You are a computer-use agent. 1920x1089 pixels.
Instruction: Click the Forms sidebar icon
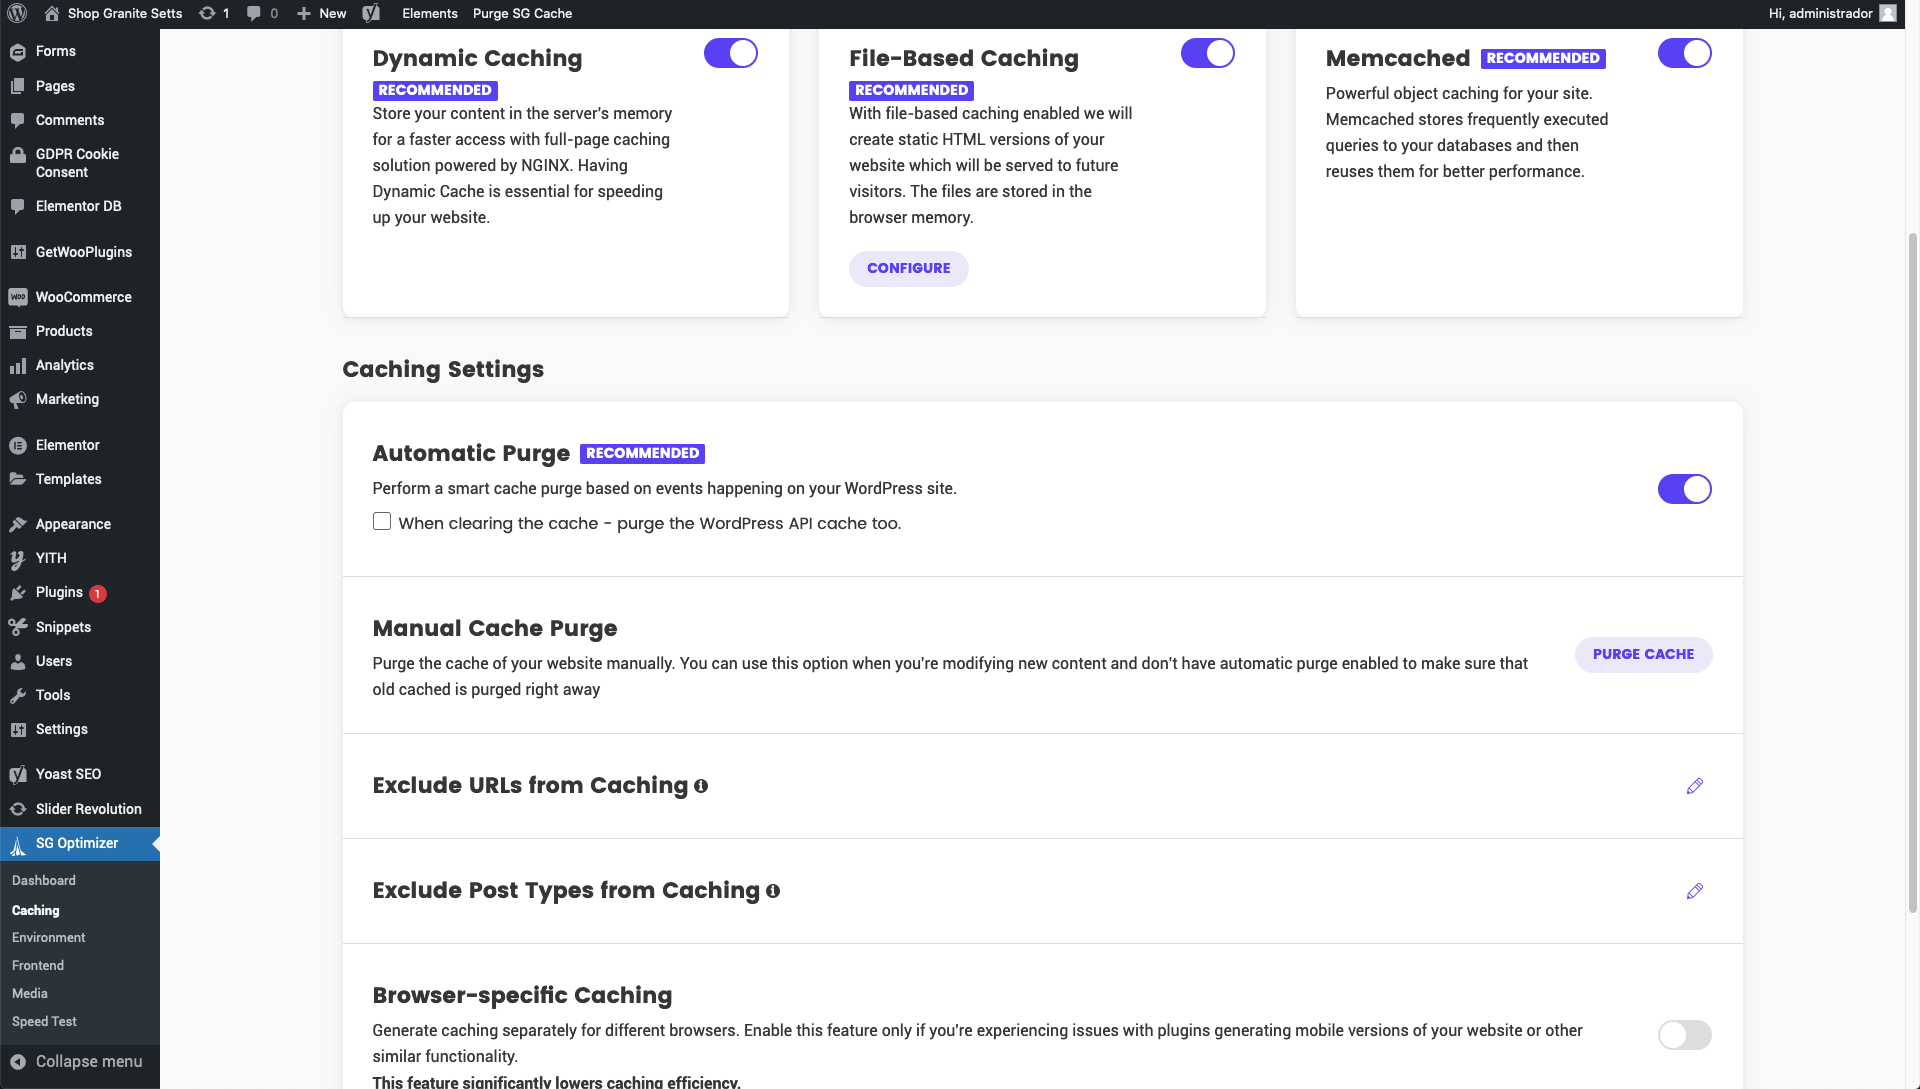coord(18,51)
